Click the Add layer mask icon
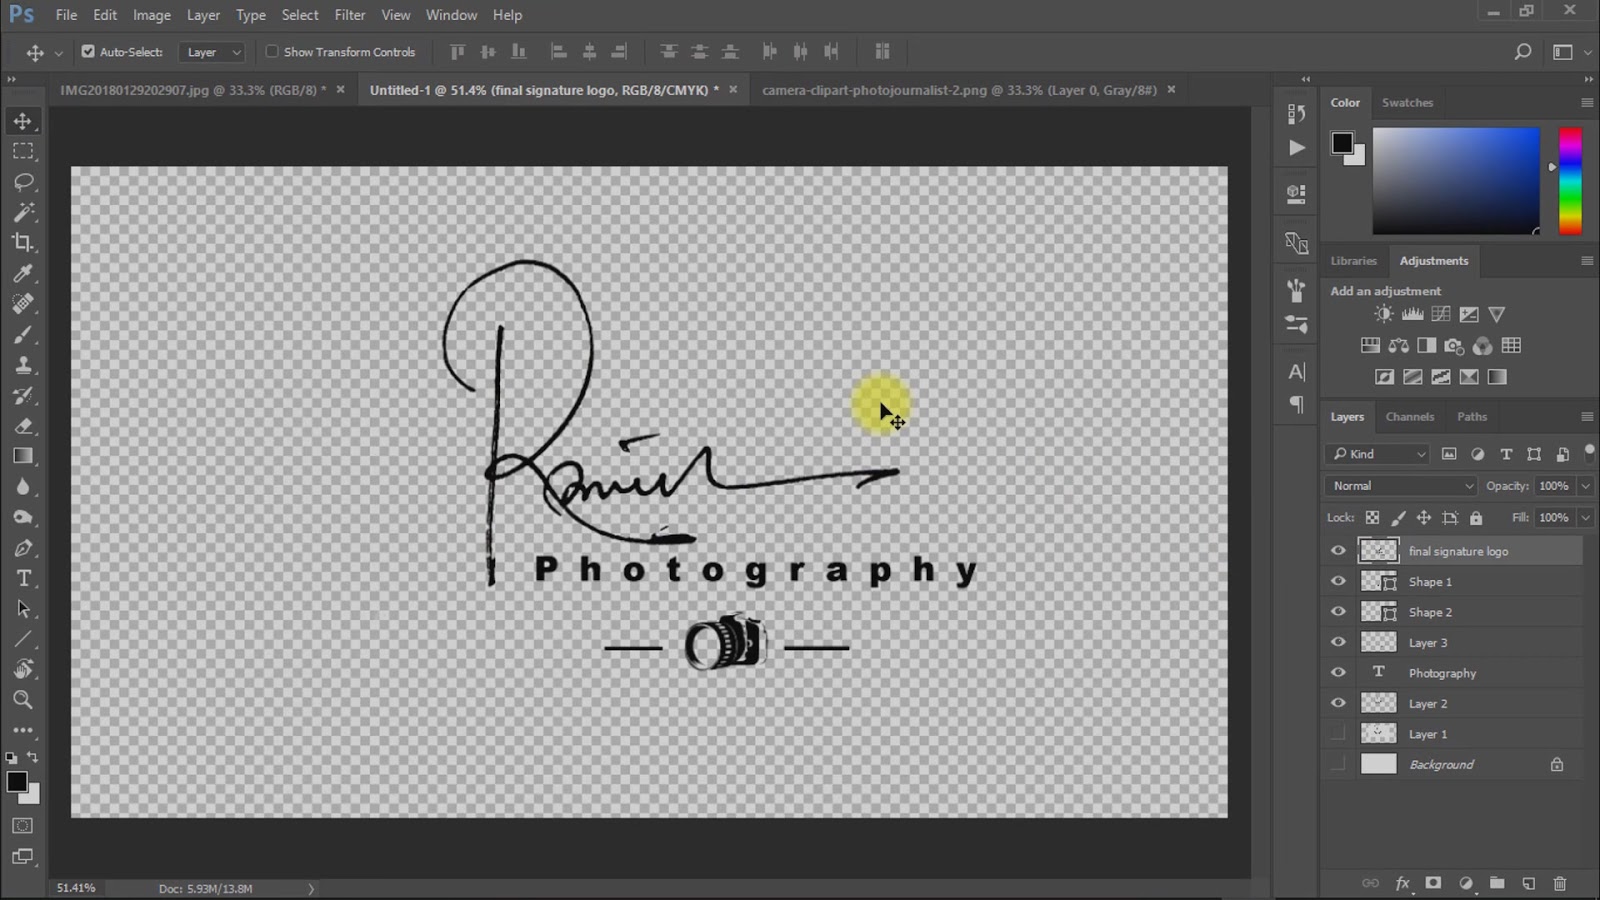This screenshot has height=900, width=1600. (x=1433, y=884)
